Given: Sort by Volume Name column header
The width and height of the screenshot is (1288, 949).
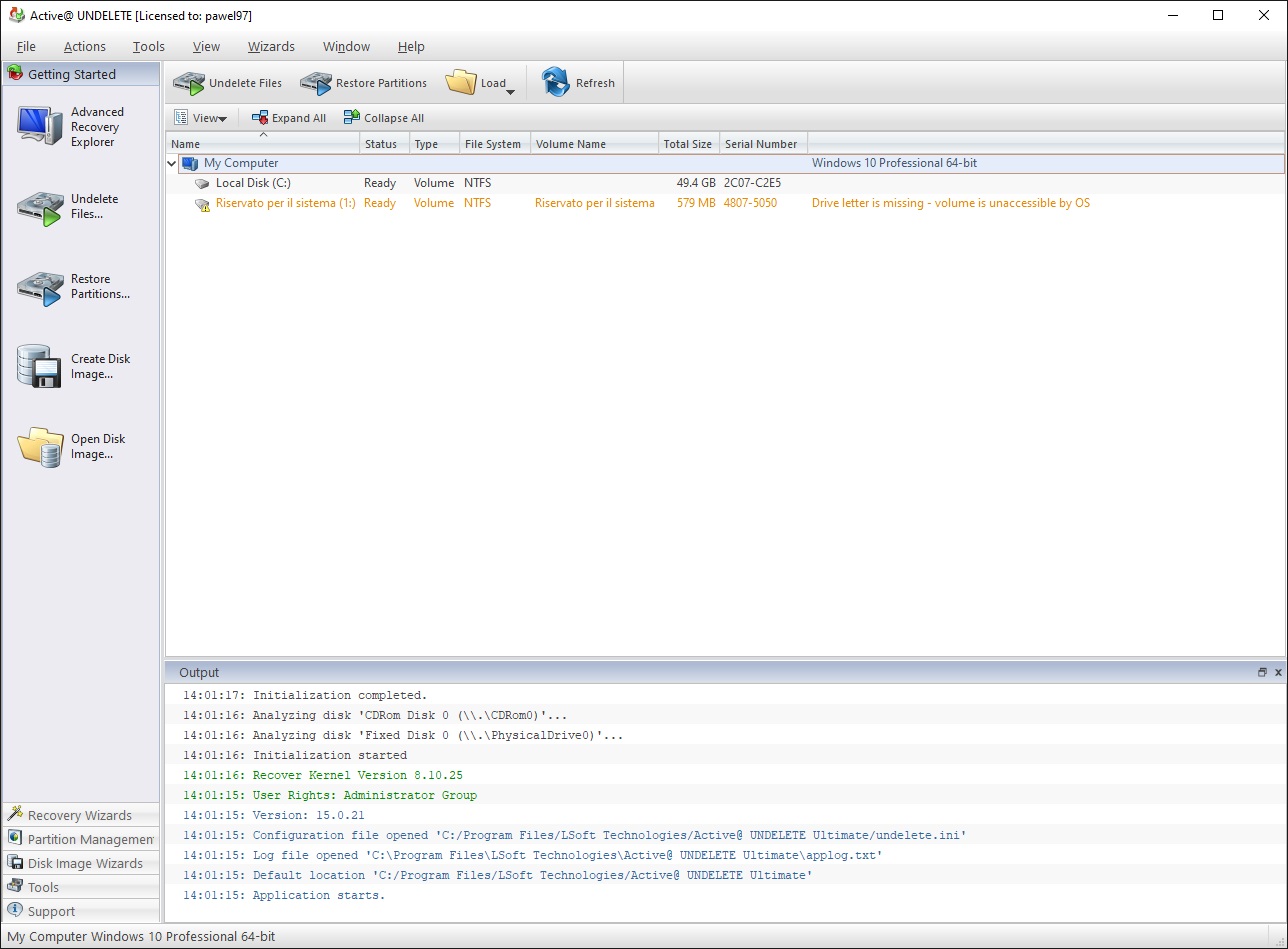Looking at the screenshot, I should tap(595, 144).
